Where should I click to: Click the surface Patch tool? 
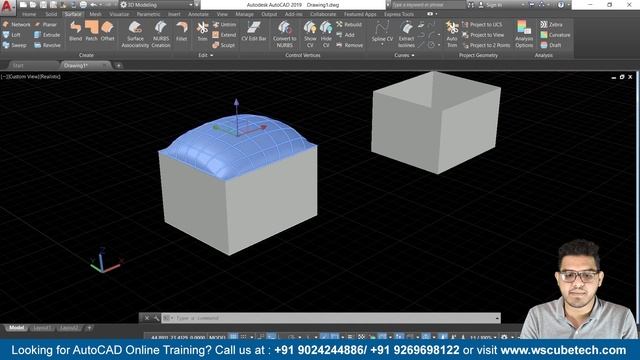91,31
